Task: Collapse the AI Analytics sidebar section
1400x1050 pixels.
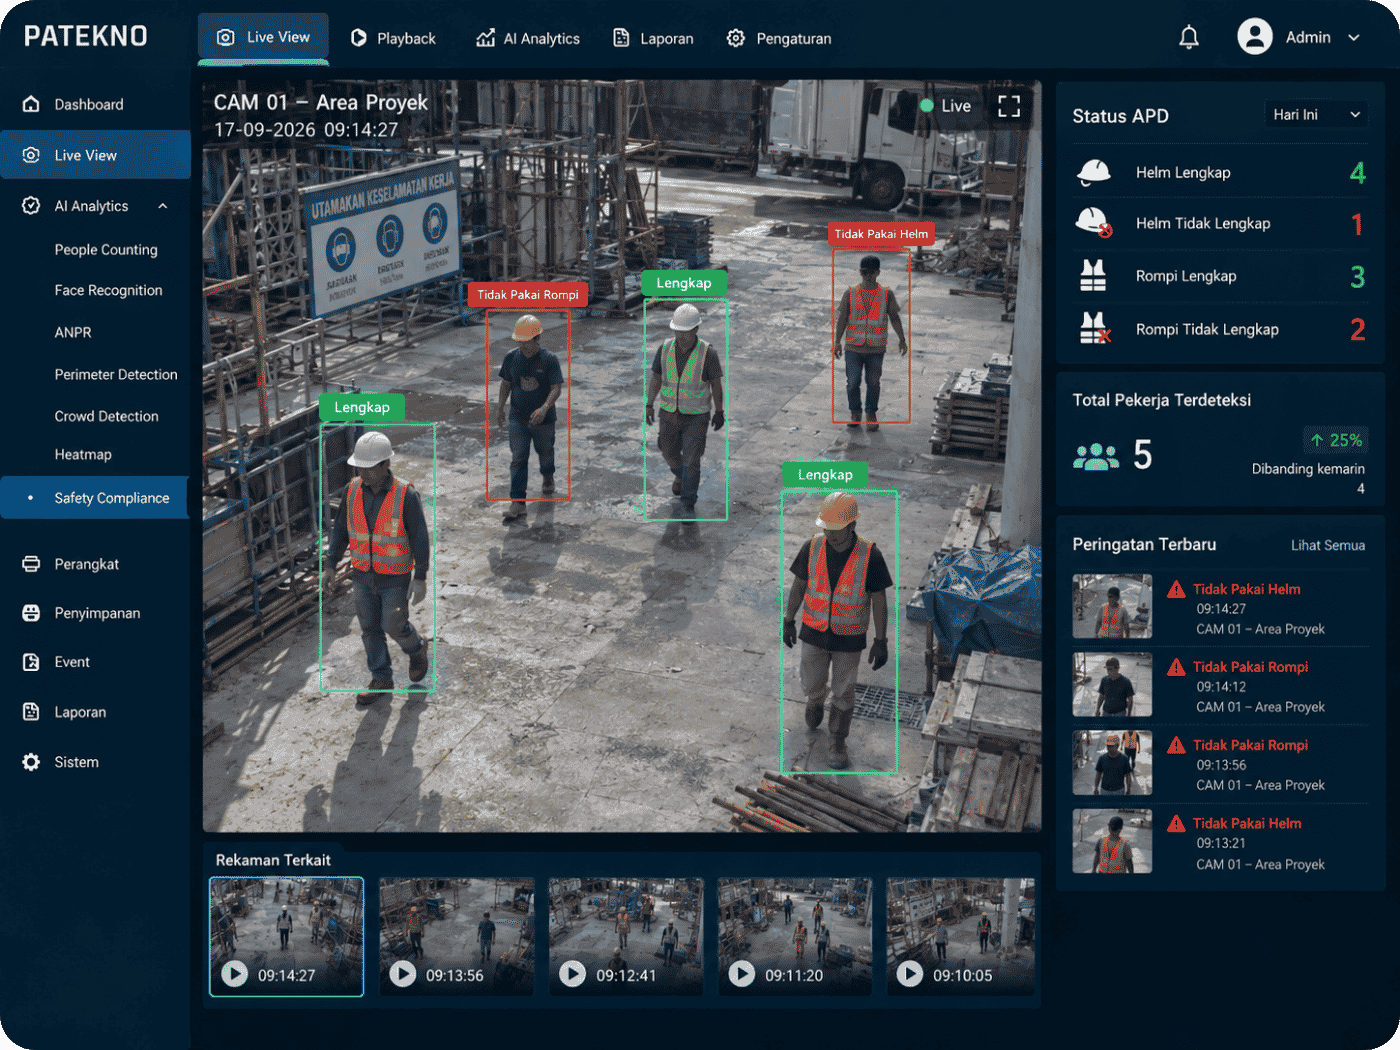Action: (x=162, y=206)
